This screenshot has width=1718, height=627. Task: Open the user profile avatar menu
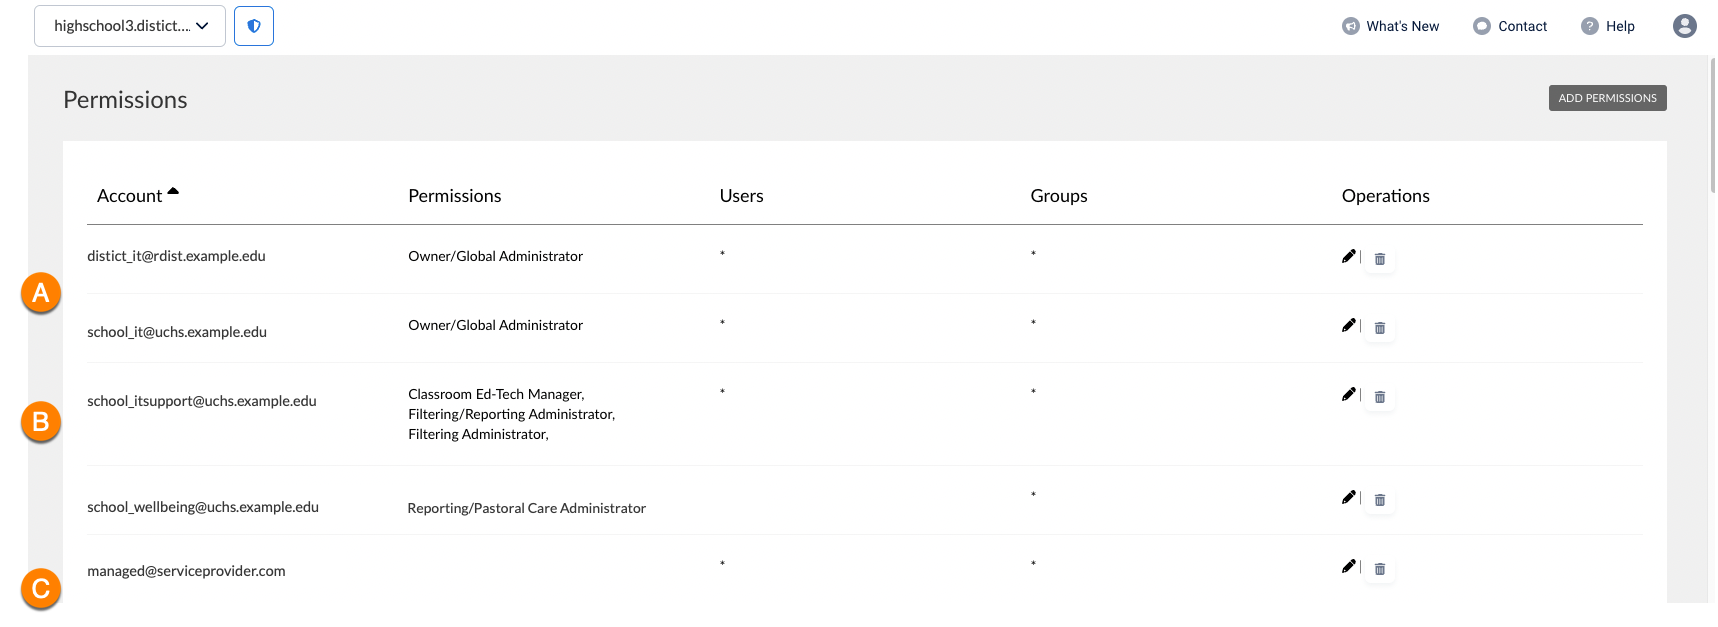1685,26
